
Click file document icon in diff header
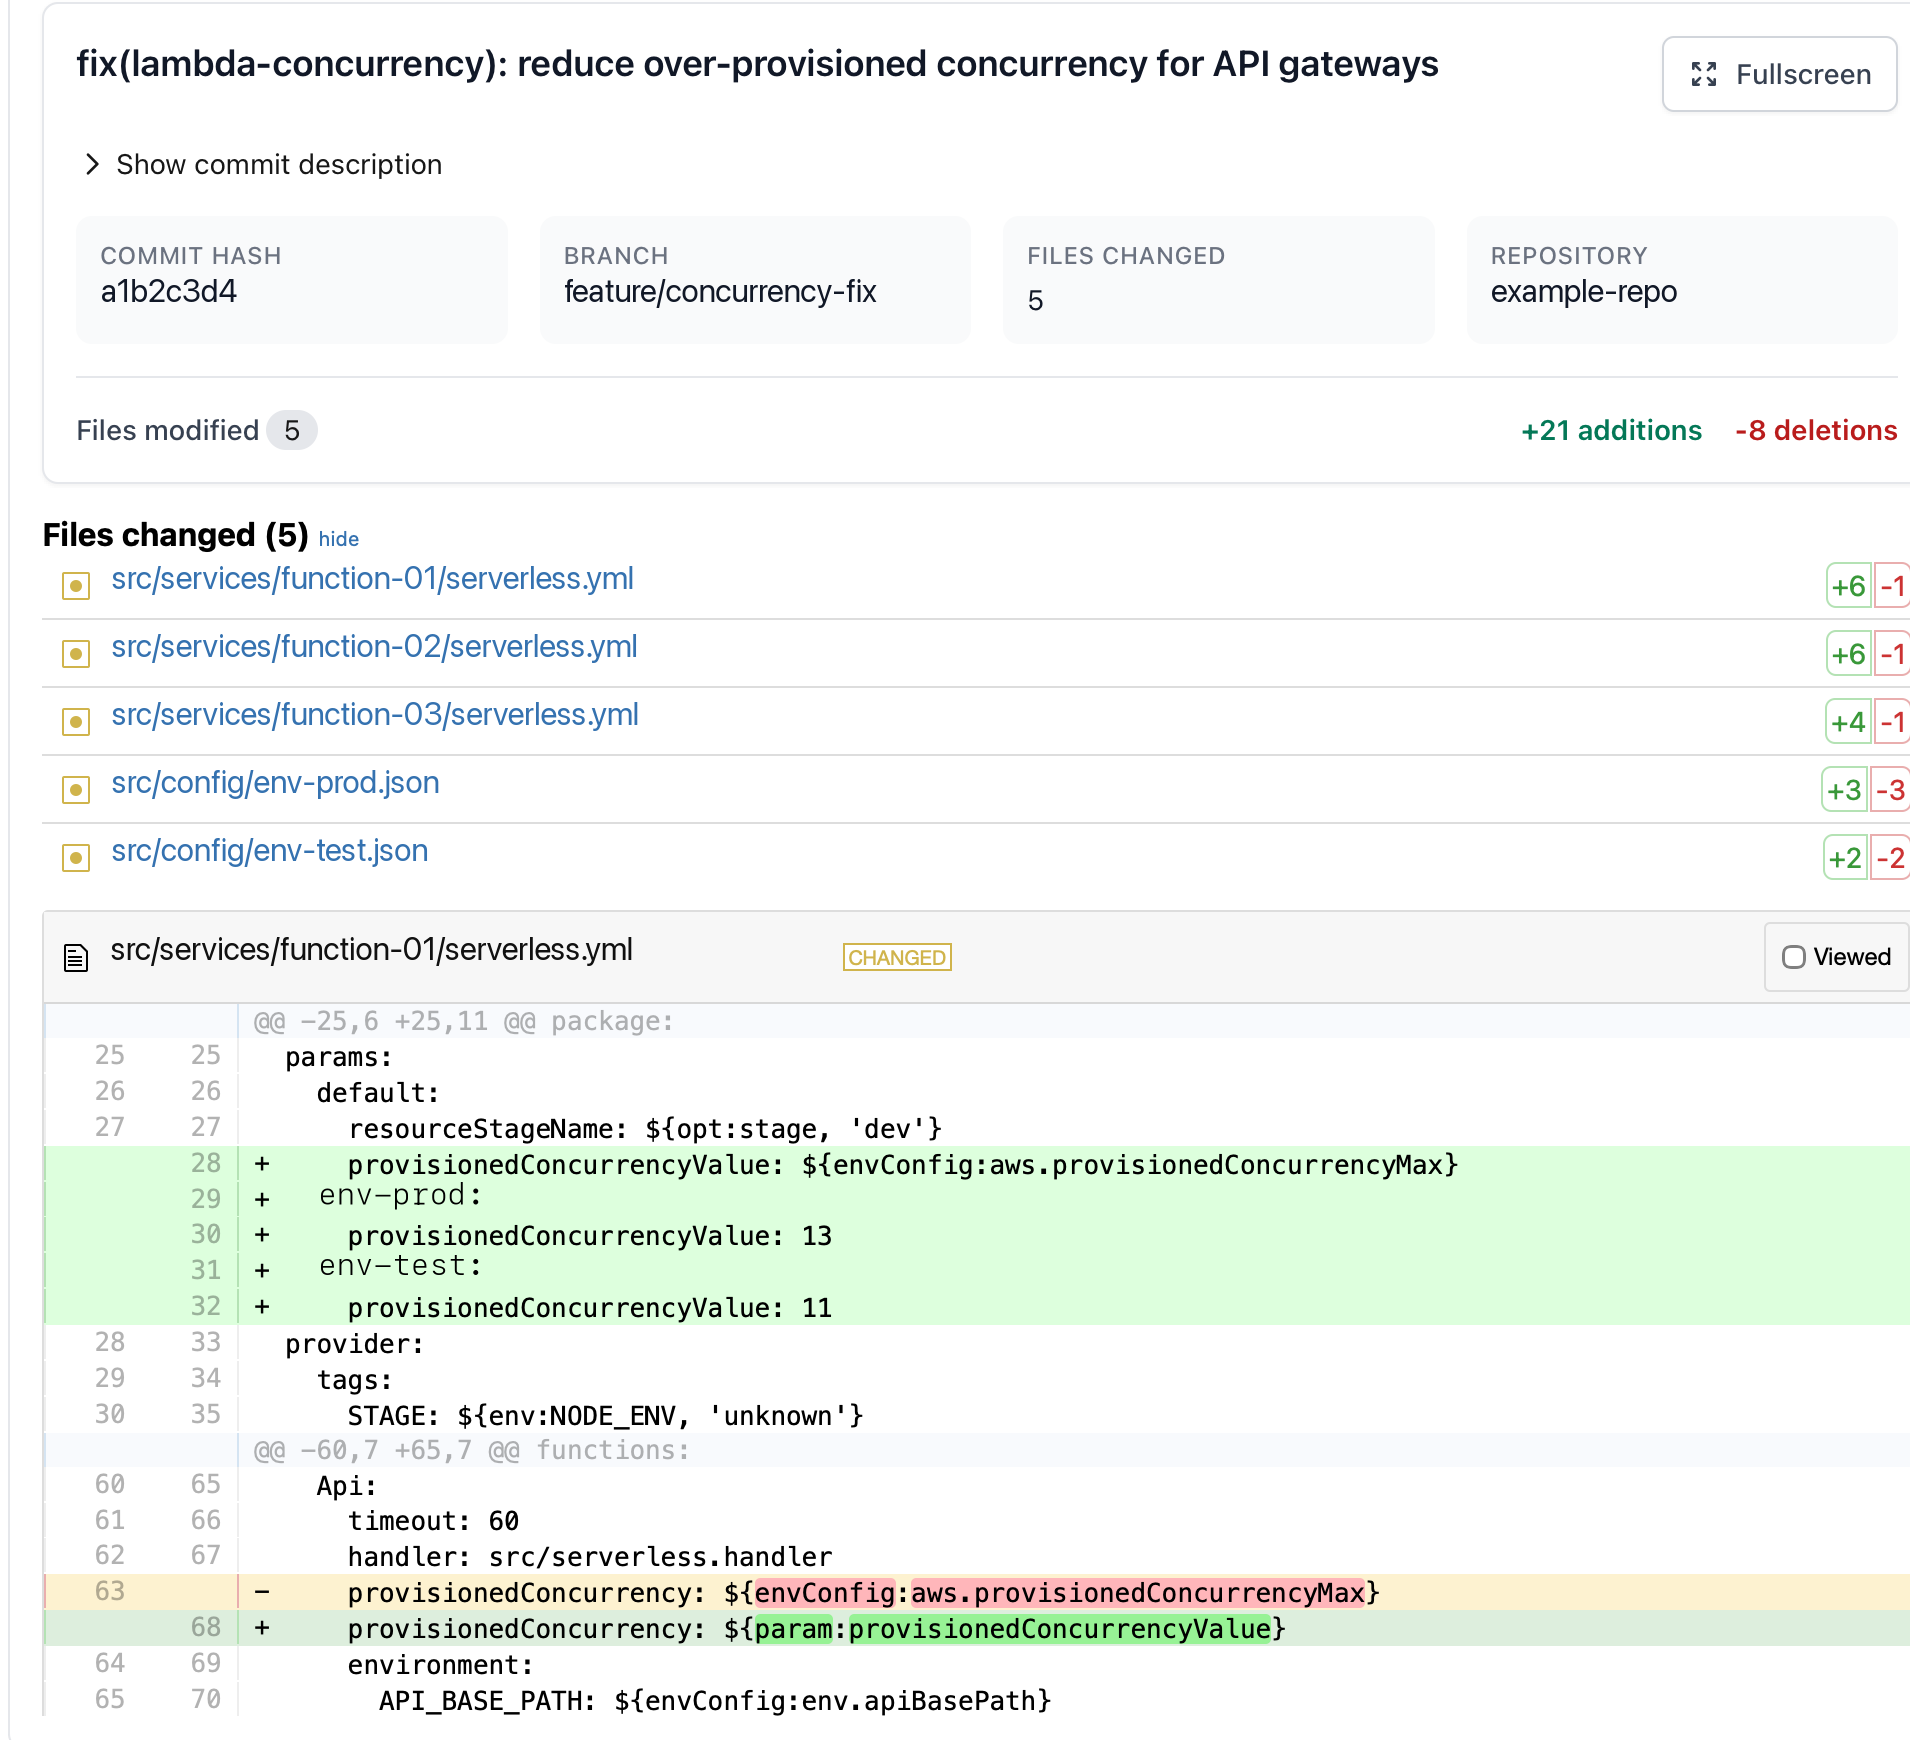tap(76, 958)
